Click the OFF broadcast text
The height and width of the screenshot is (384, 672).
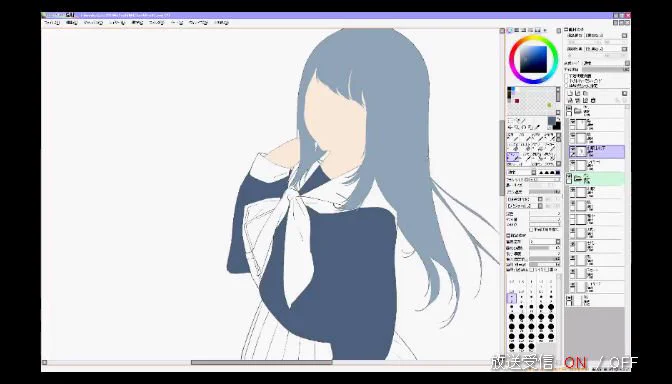[623, 363]
